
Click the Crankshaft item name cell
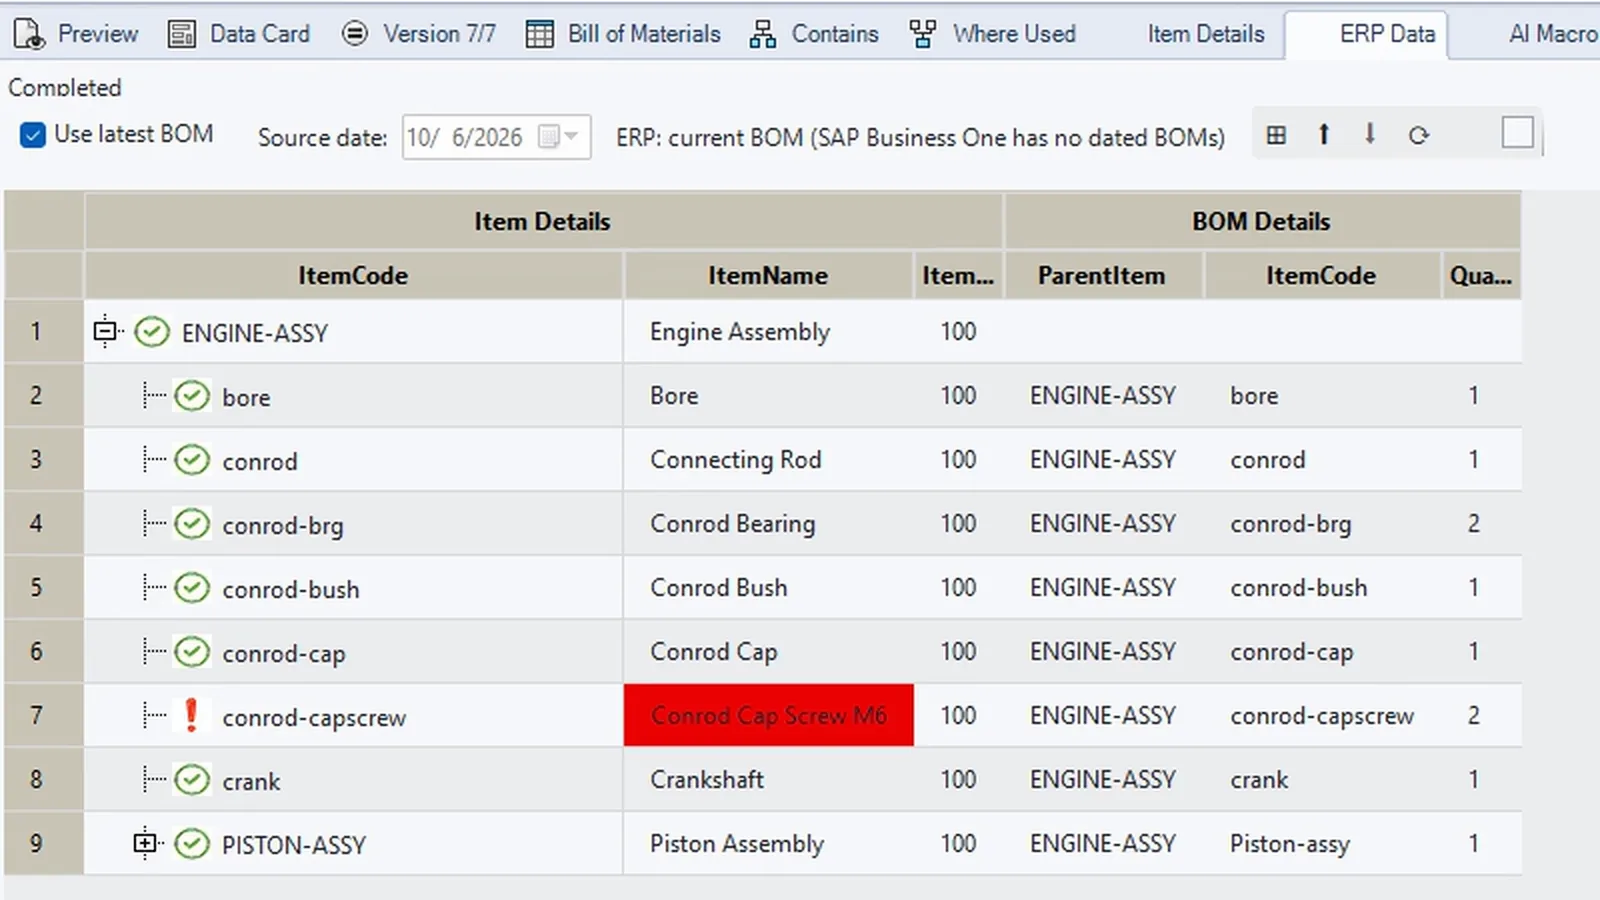point(768,779)
